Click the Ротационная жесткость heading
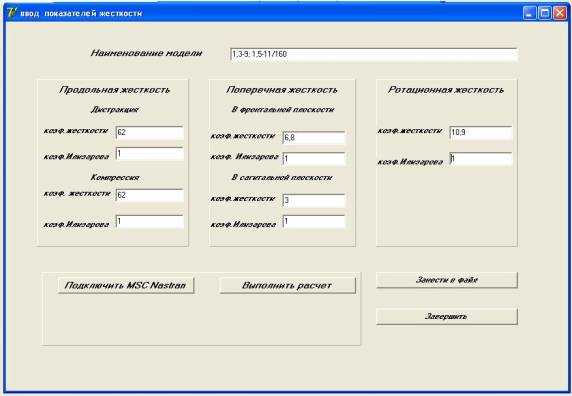 (446, 90)
